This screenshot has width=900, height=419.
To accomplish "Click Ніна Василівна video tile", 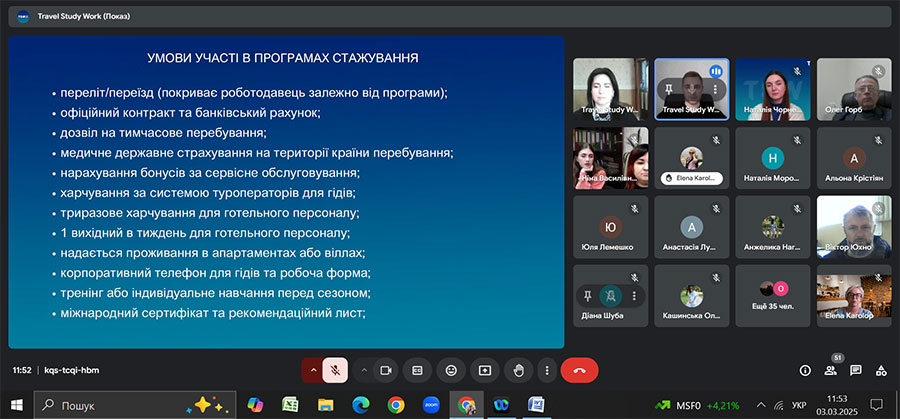I will pos(611,158).
